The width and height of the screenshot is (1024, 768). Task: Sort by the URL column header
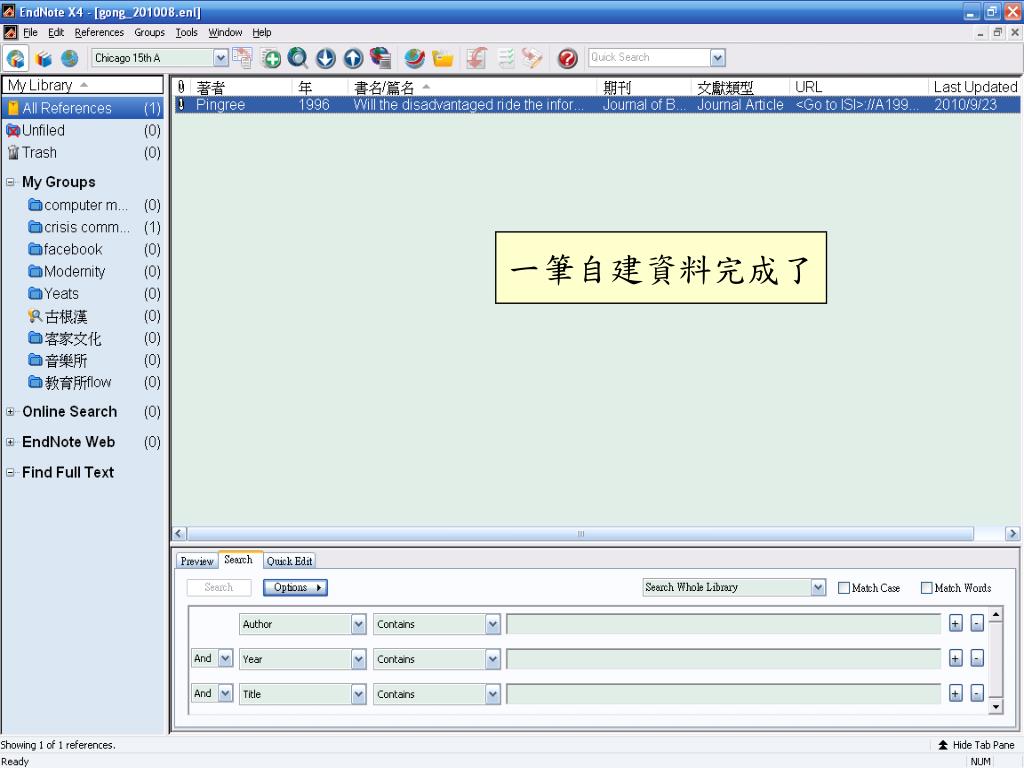tap(857, 87)
